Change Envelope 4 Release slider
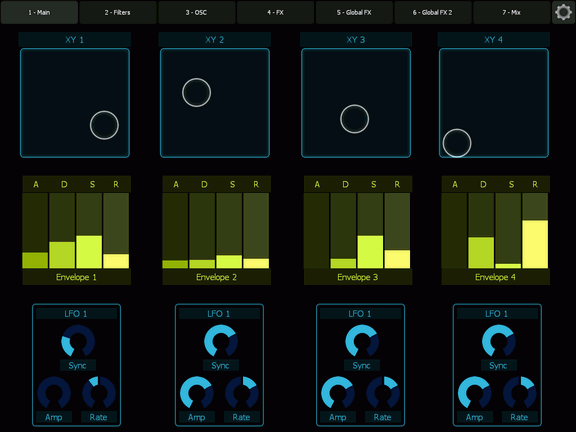Image resolution: width=576 pixels, height=432 pixels. [x=535, y=231]
